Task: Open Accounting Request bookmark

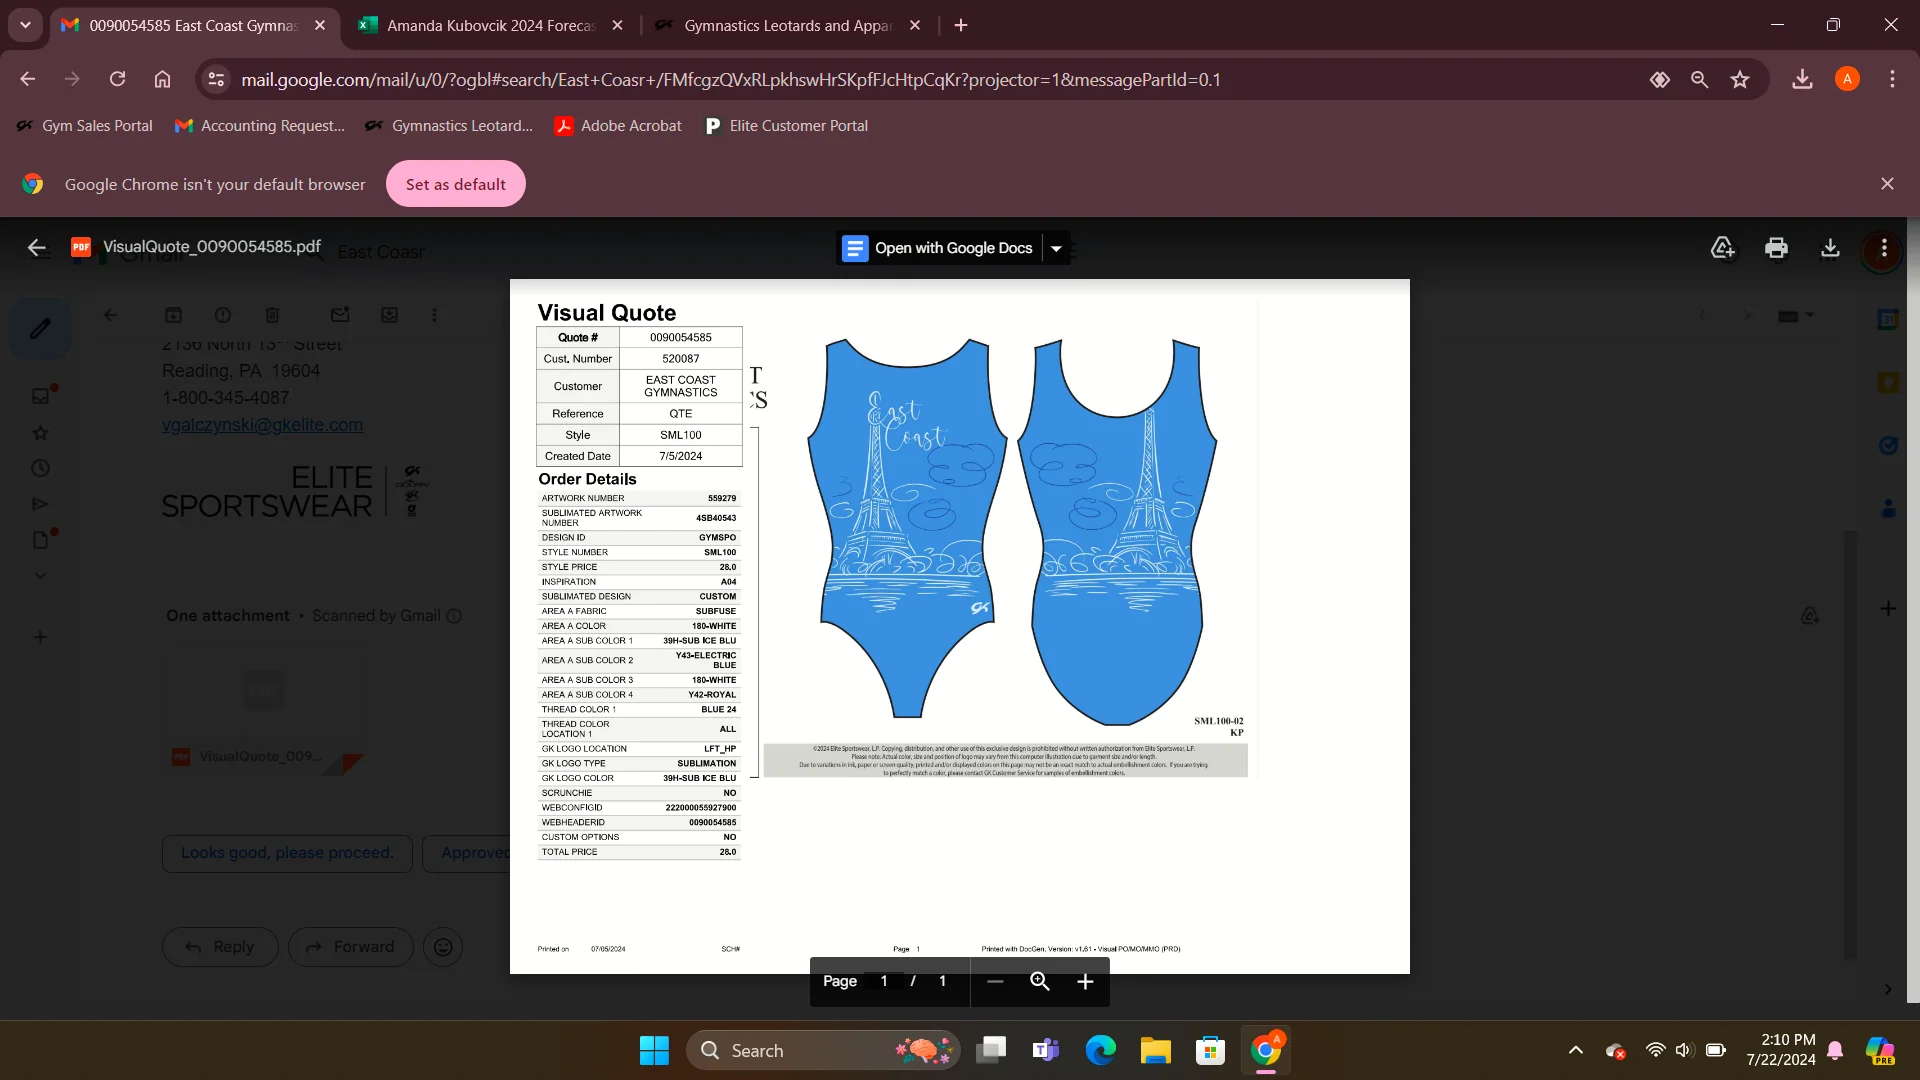Action: pyautogui.click(x=260, y=126)
